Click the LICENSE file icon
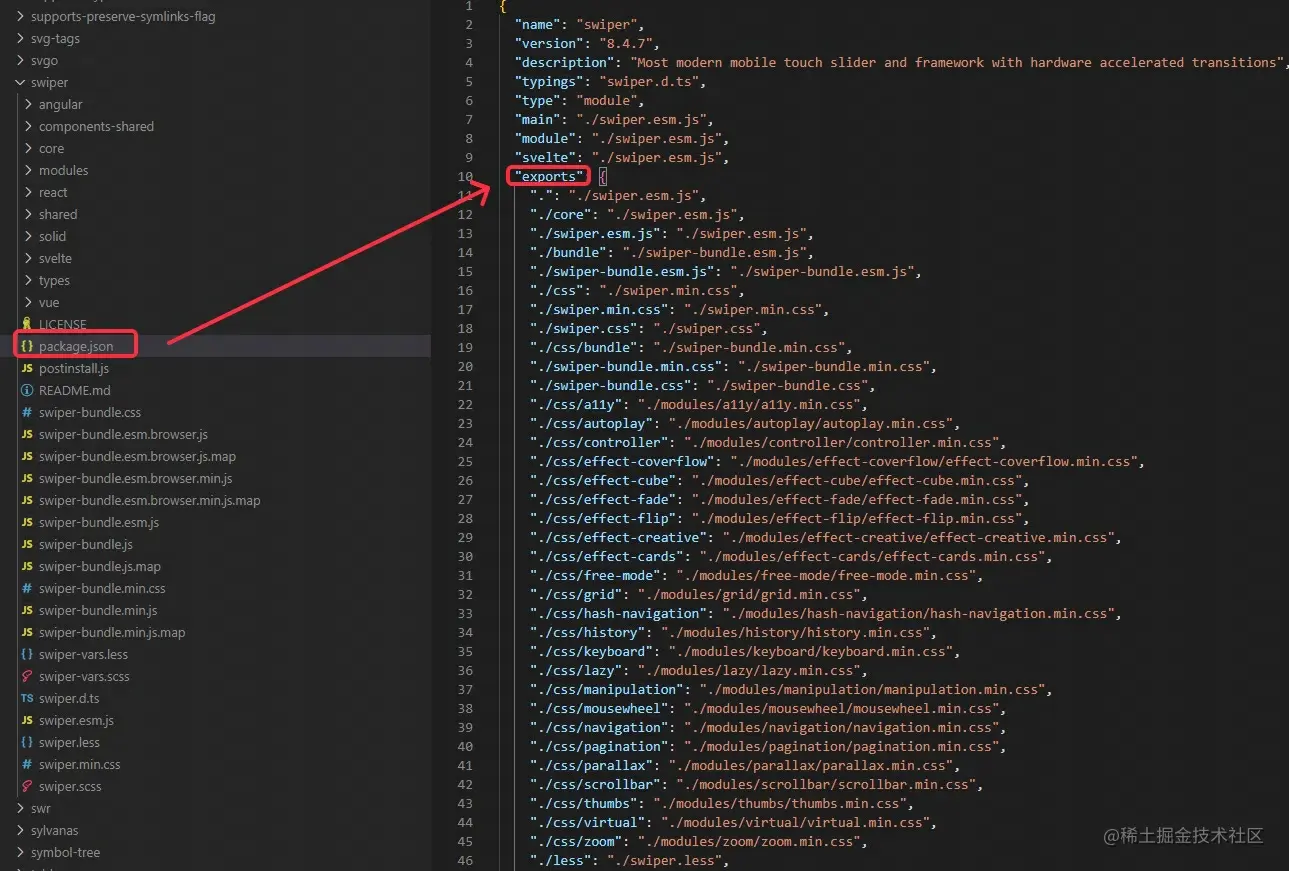The image size is (1289, 871). 27,324
